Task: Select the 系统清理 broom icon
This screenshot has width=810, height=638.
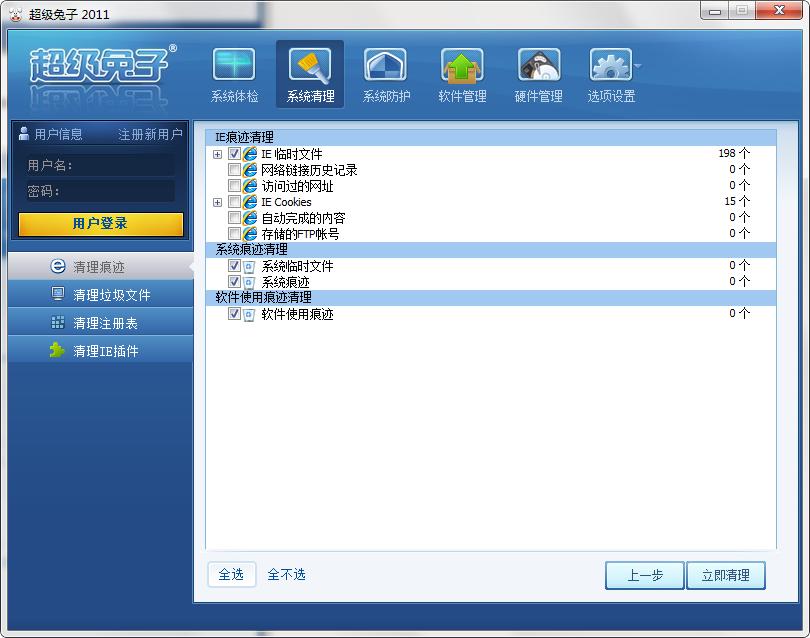Action: [x=310, y=65]
